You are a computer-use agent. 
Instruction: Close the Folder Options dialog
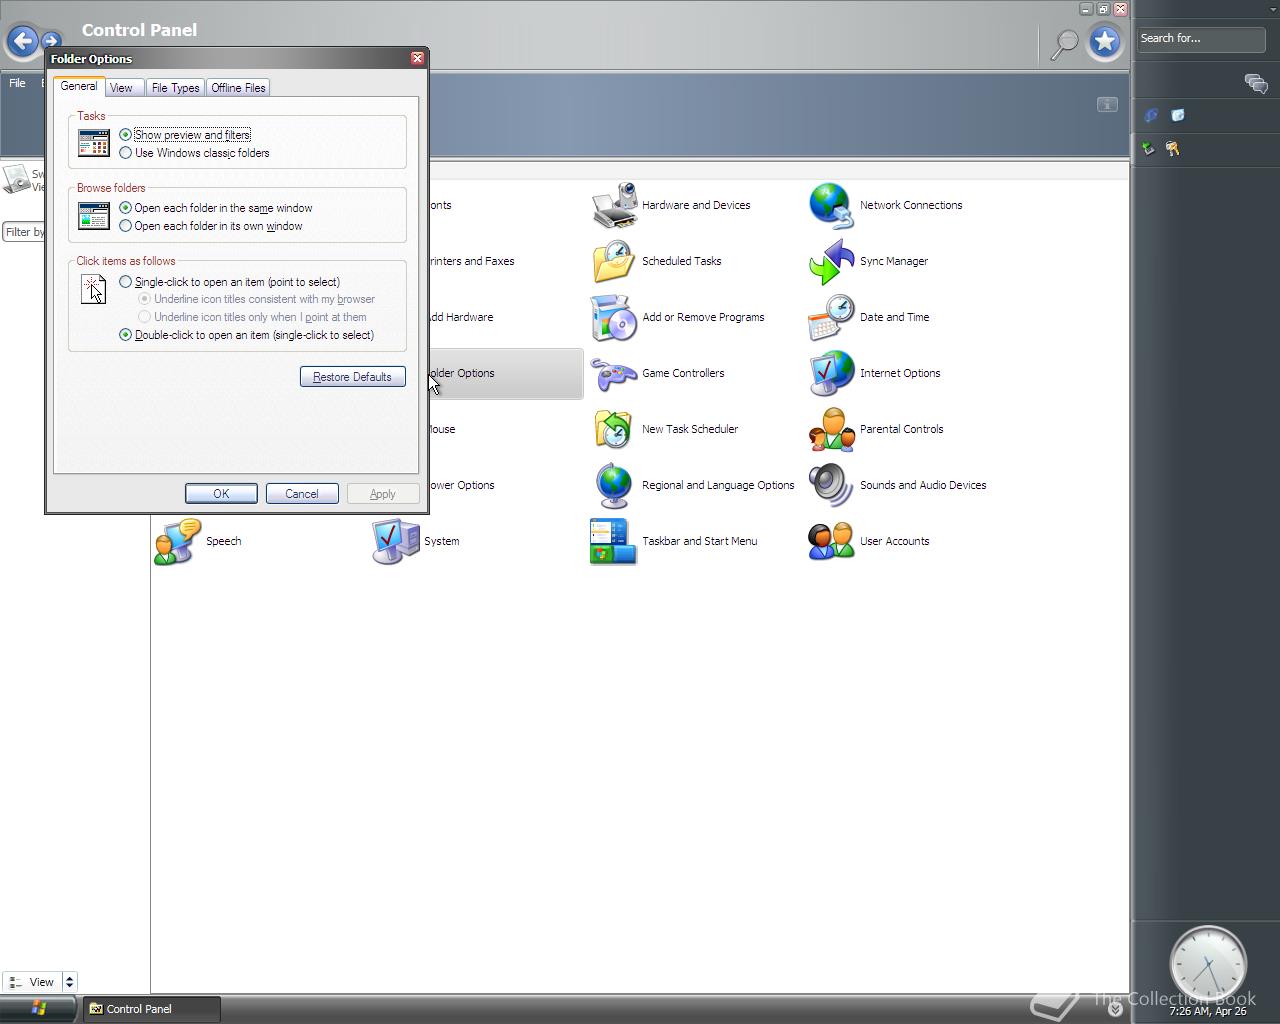tap(417, 58)
